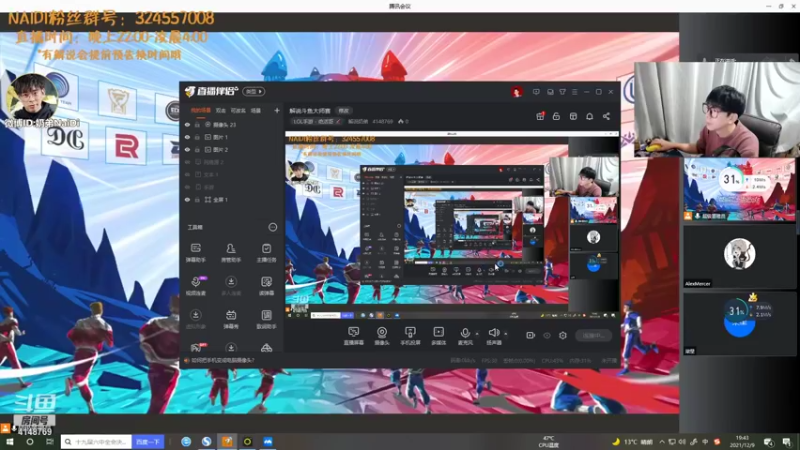This screenshot has width=800, height=450.
Task: Click the 直播屏幕 screen capture button
Action: (354, 336)
